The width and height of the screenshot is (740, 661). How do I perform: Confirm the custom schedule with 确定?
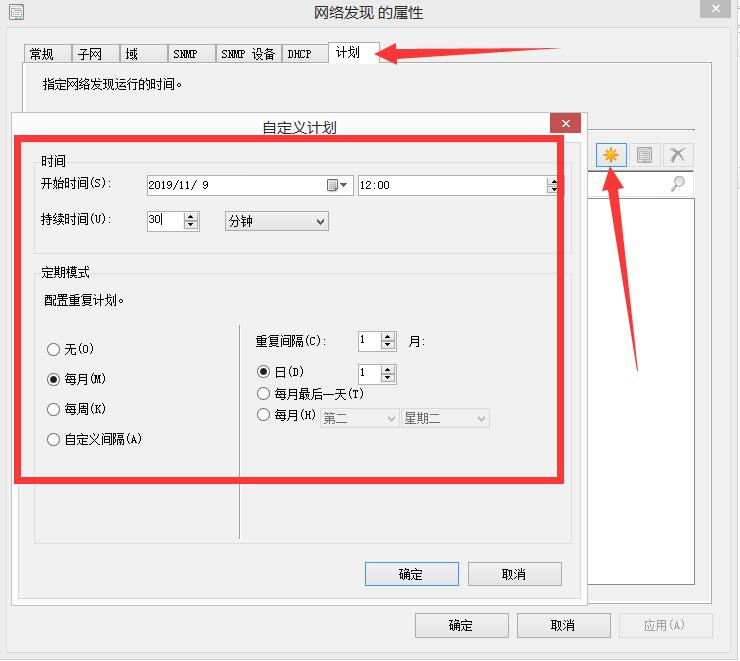coord(412,574)
